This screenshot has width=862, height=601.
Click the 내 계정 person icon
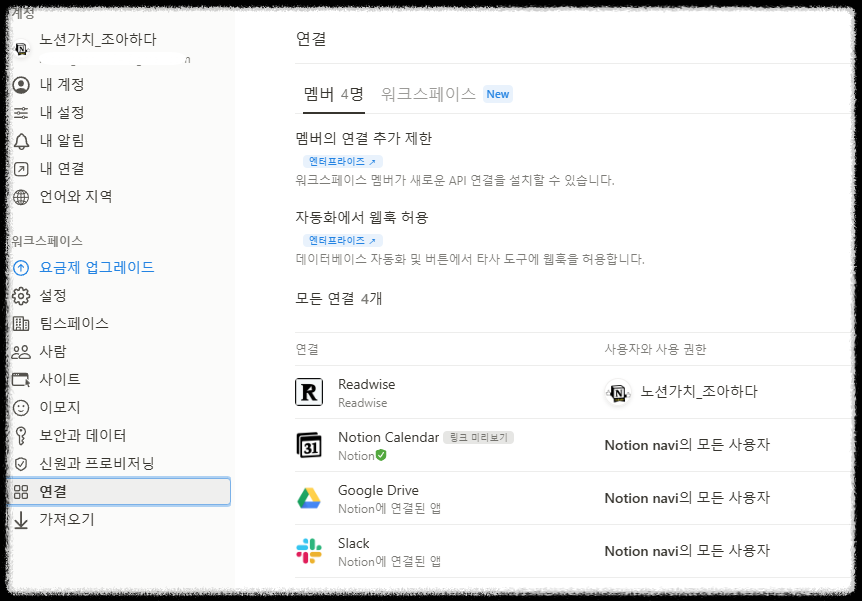[21, 84]
